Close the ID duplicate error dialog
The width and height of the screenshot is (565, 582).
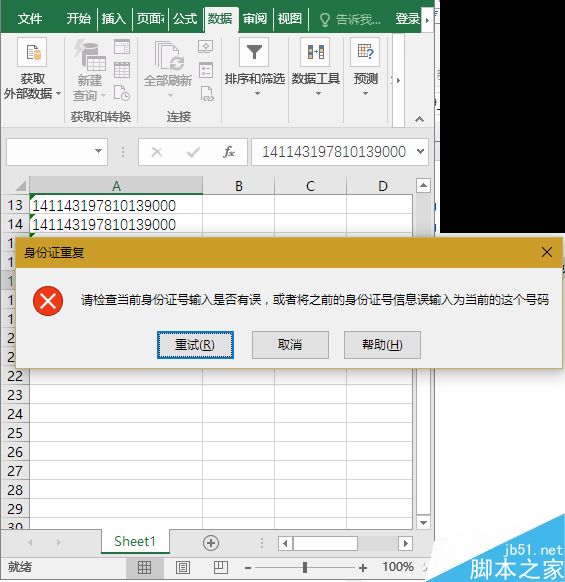pos(546,252)
